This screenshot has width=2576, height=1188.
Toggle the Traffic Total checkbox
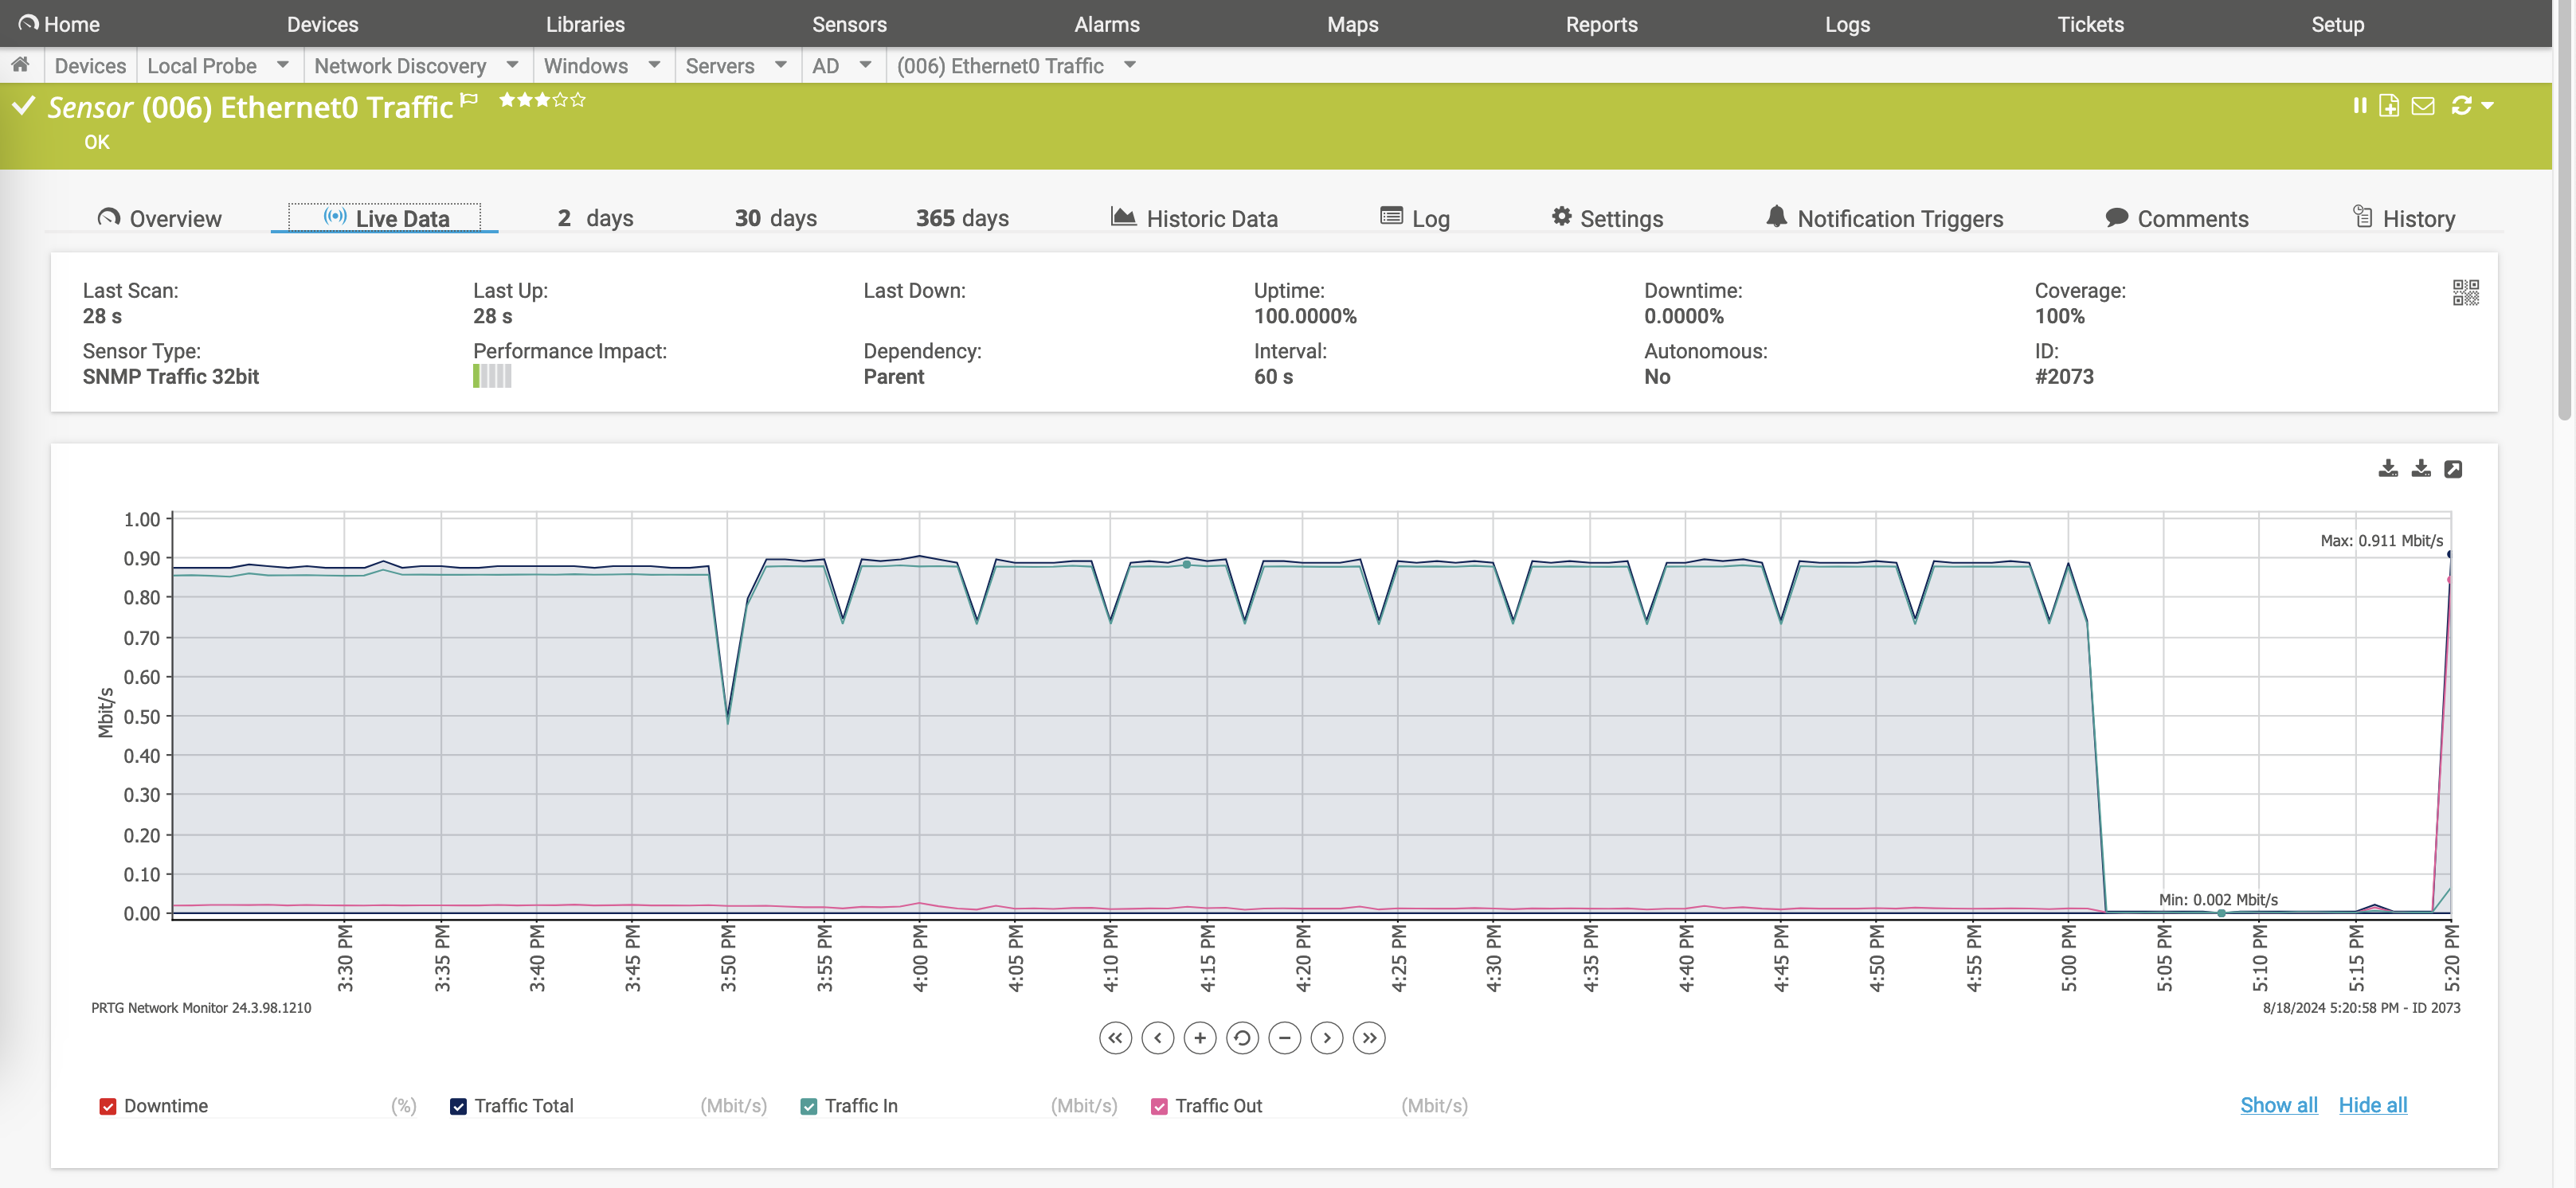pyautogui.click(x=458, y=1106)
